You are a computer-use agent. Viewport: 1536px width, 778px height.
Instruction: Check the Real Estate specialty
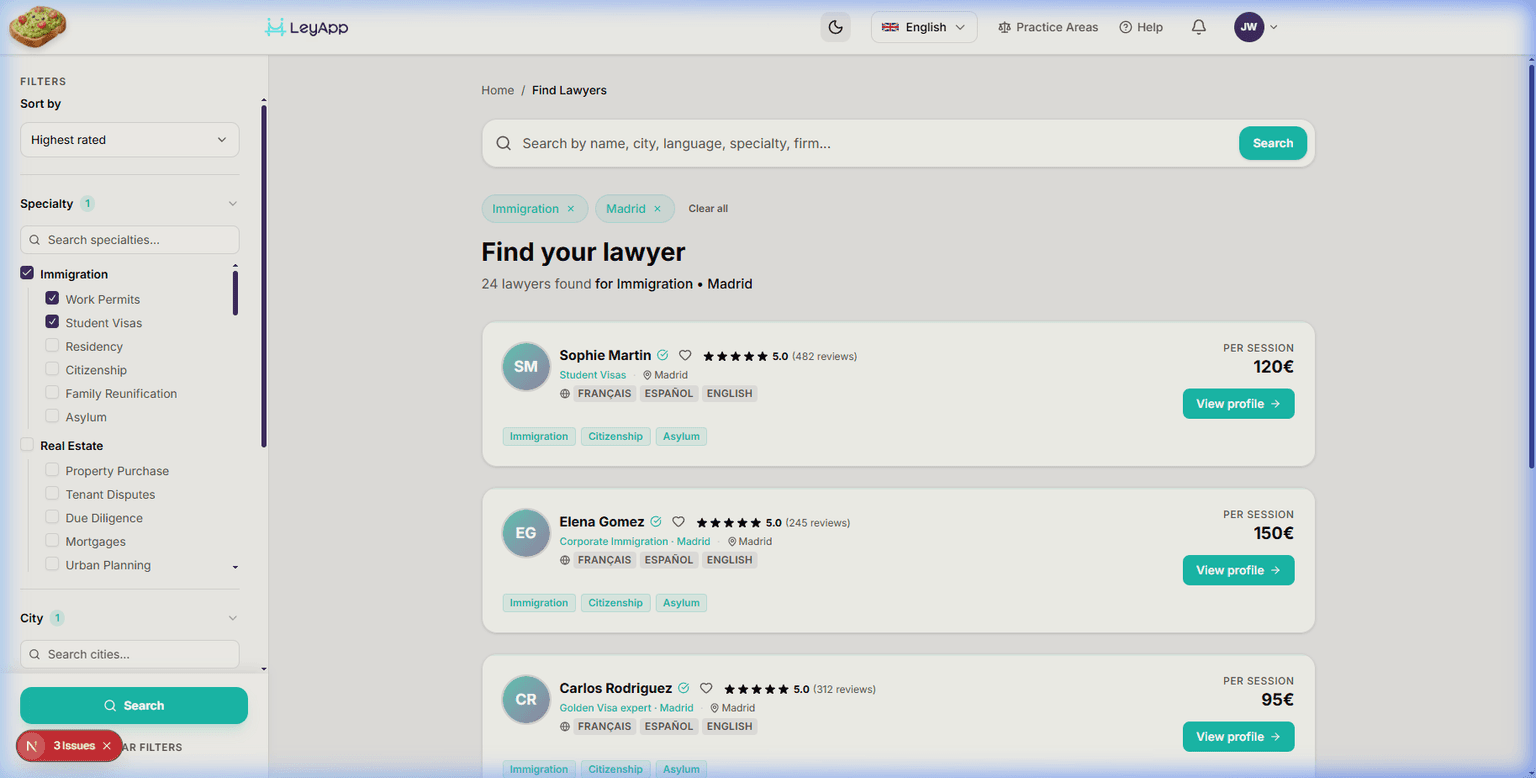pyautogui.click(x=27, y=445)
